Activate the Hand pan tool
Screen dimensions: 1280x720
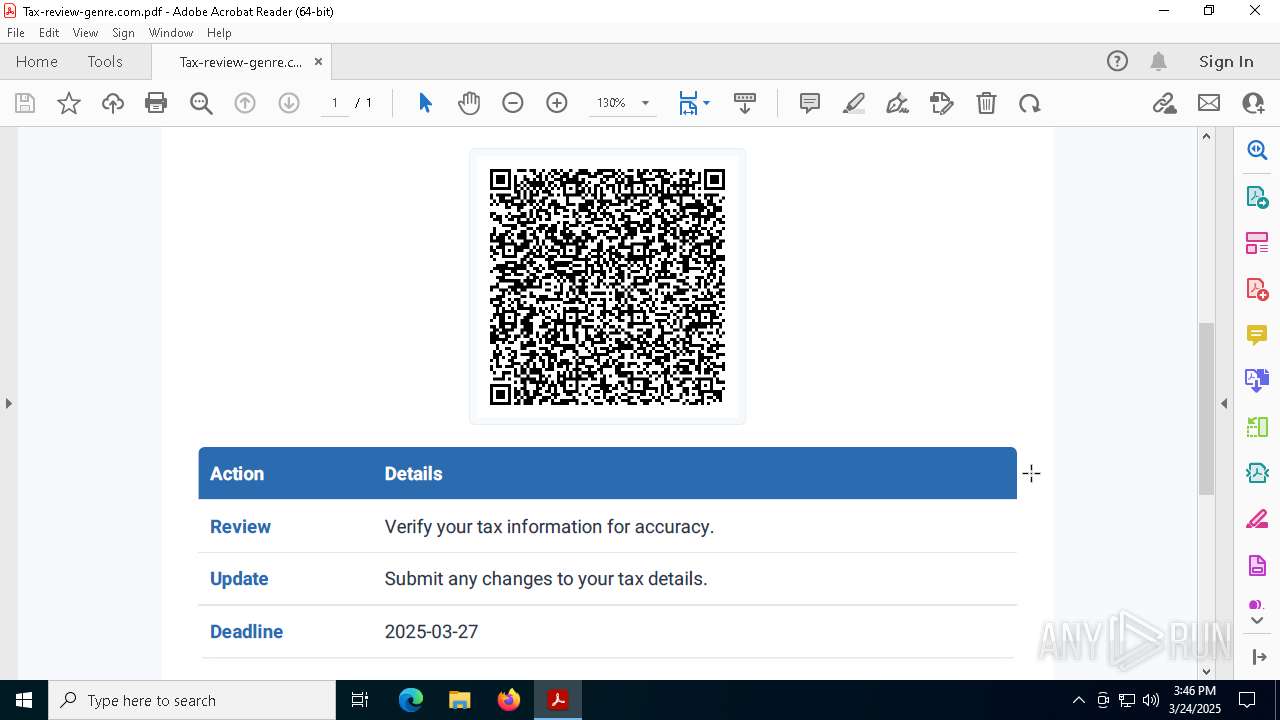(x=469, y=103)
